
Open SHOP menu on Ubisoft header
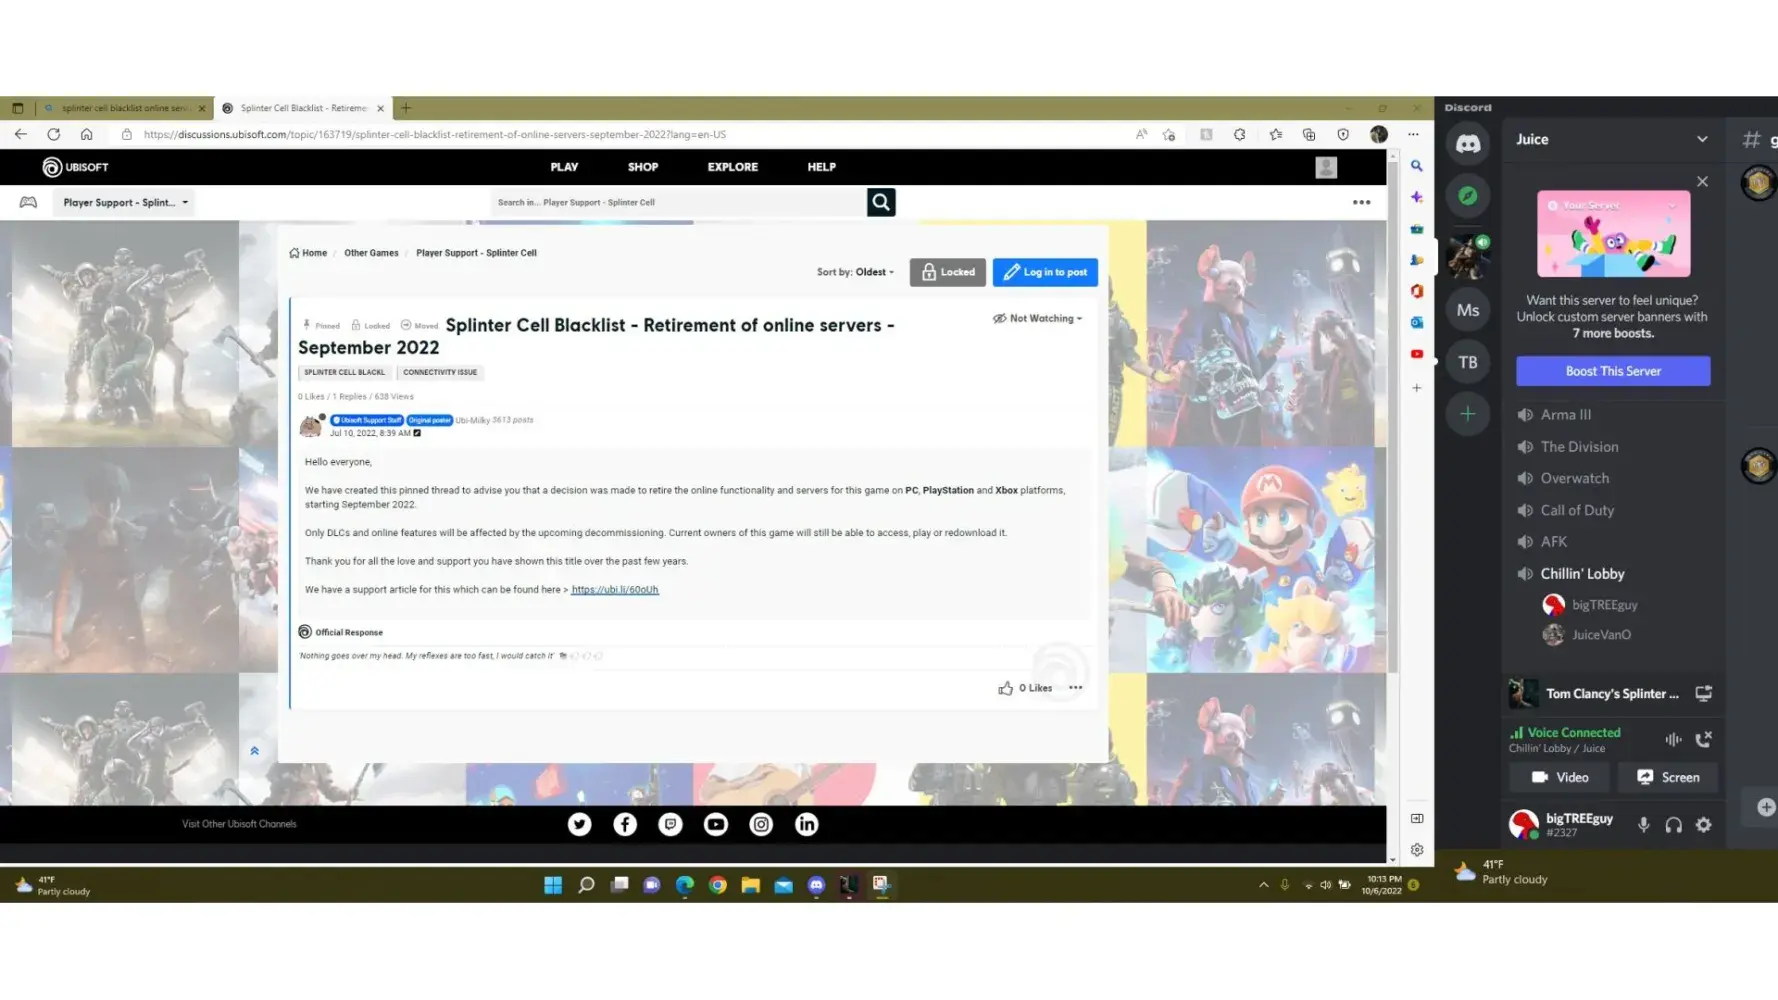click(643, 167)
